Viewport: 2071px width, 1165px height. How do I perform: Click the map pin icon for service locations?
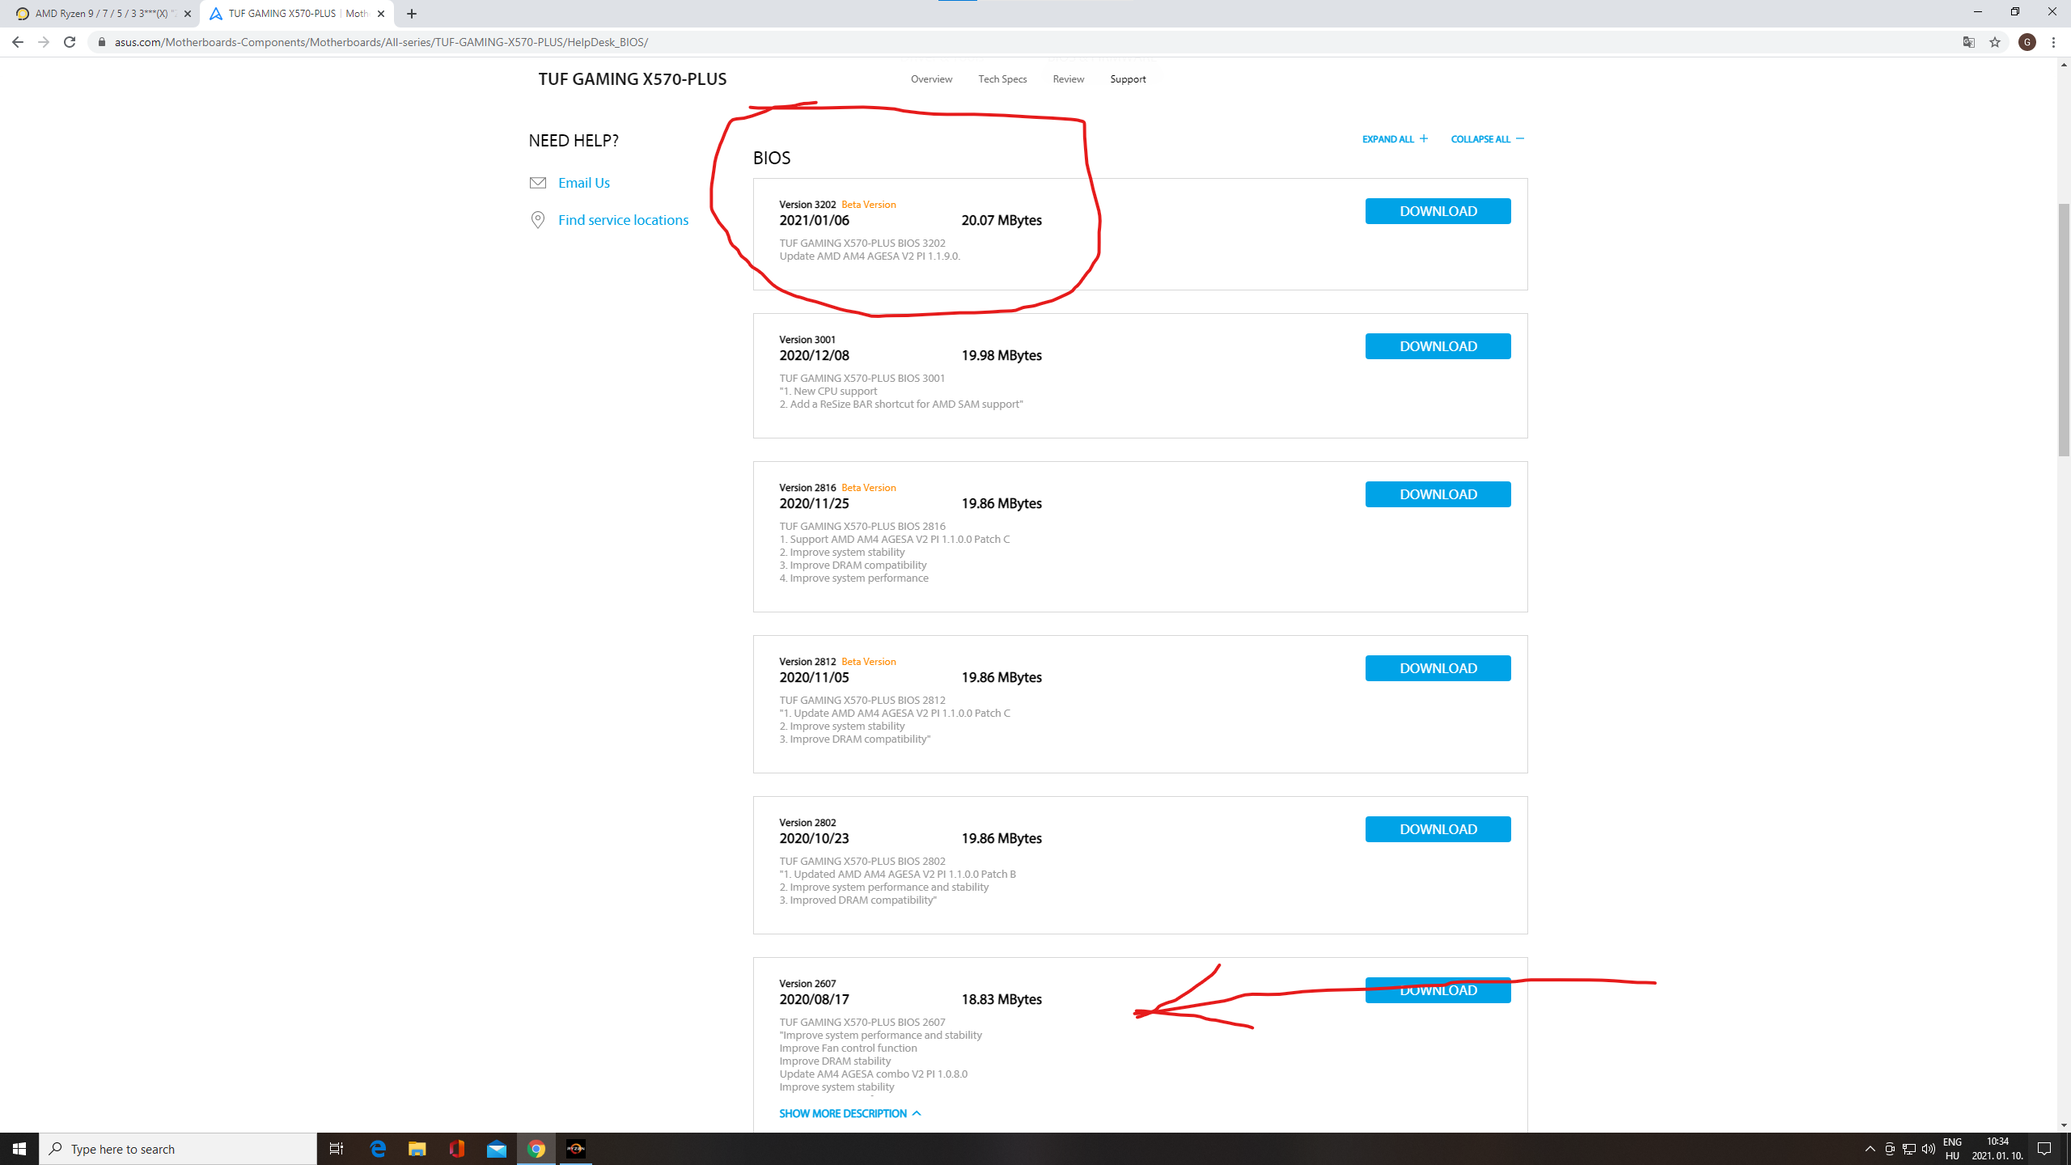click(538, 220)
